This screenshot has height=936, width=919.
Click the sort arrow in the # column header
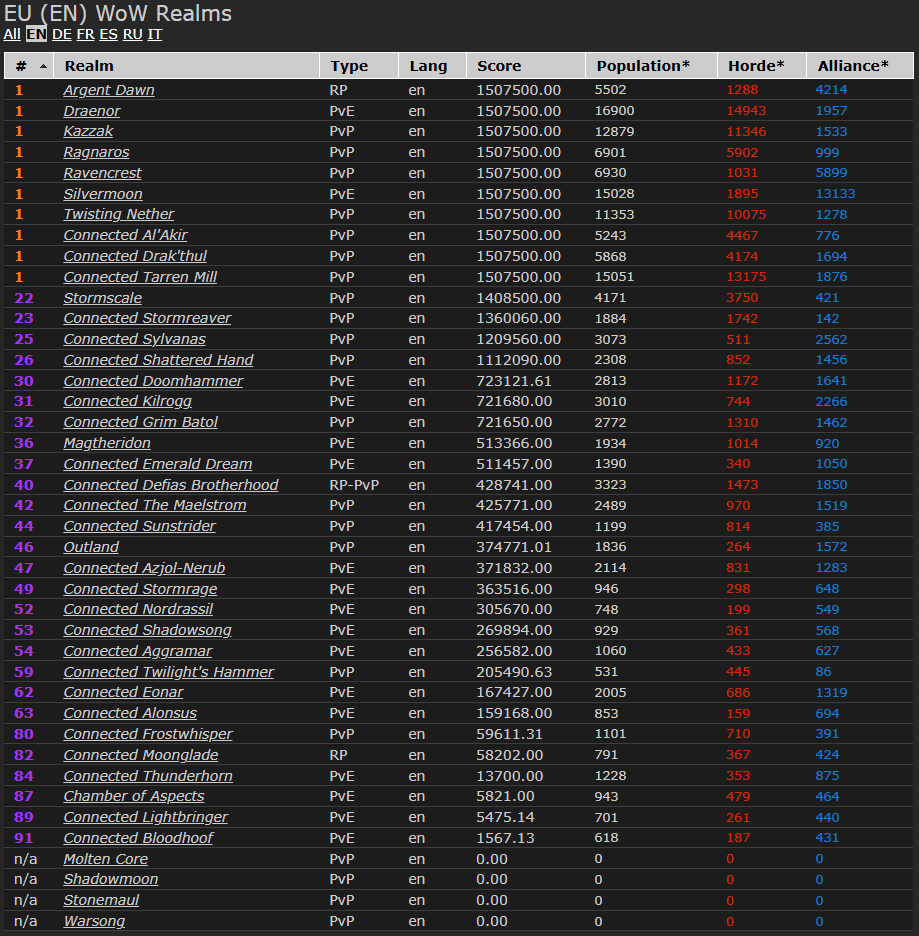43,66
